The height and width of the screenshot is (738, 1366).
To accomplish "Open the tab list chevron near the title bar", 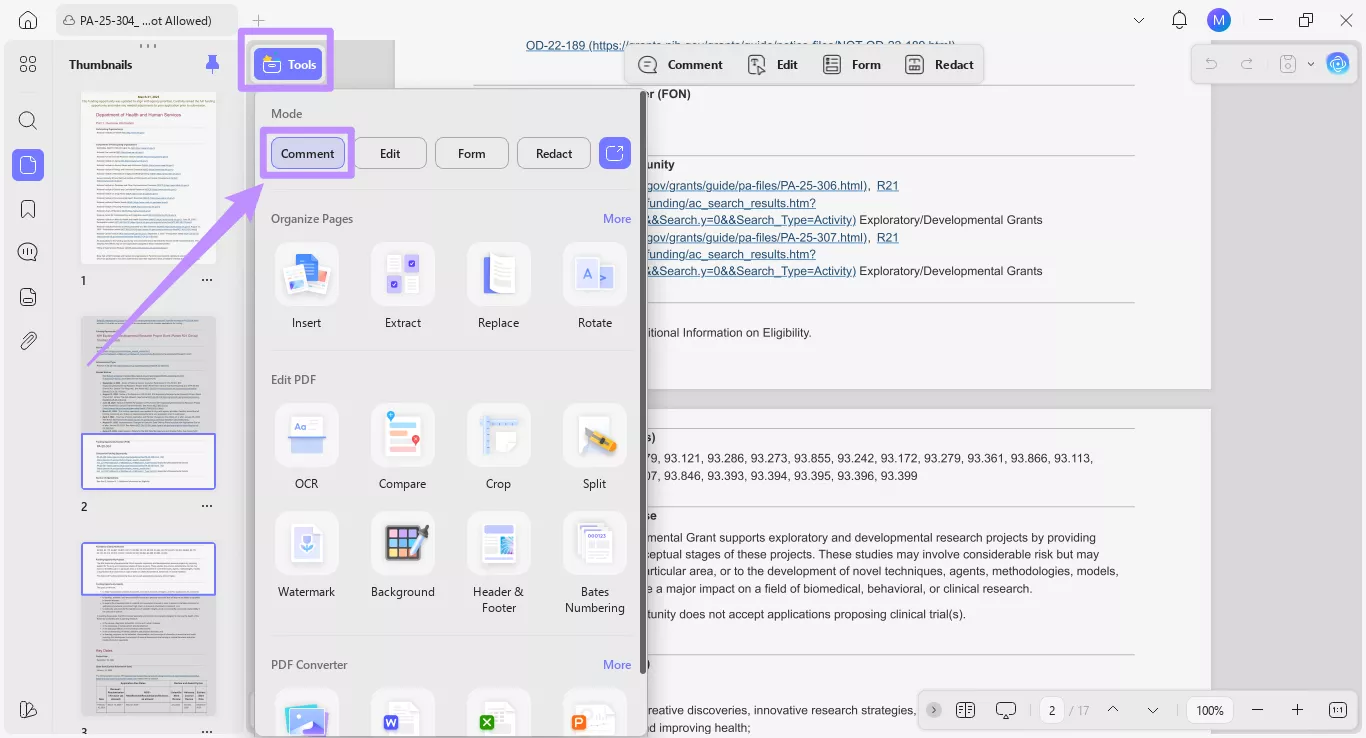I will pos(1139,19).
